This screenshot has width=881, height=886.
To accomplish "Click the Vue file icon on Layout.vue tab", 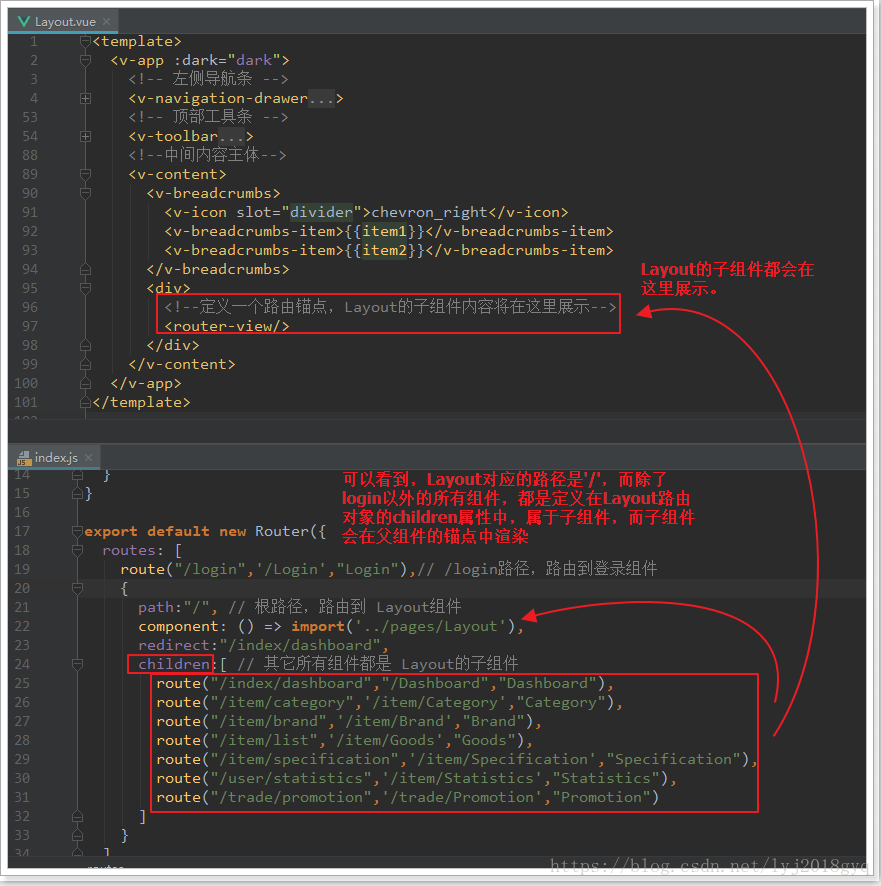I will point(24,21).
